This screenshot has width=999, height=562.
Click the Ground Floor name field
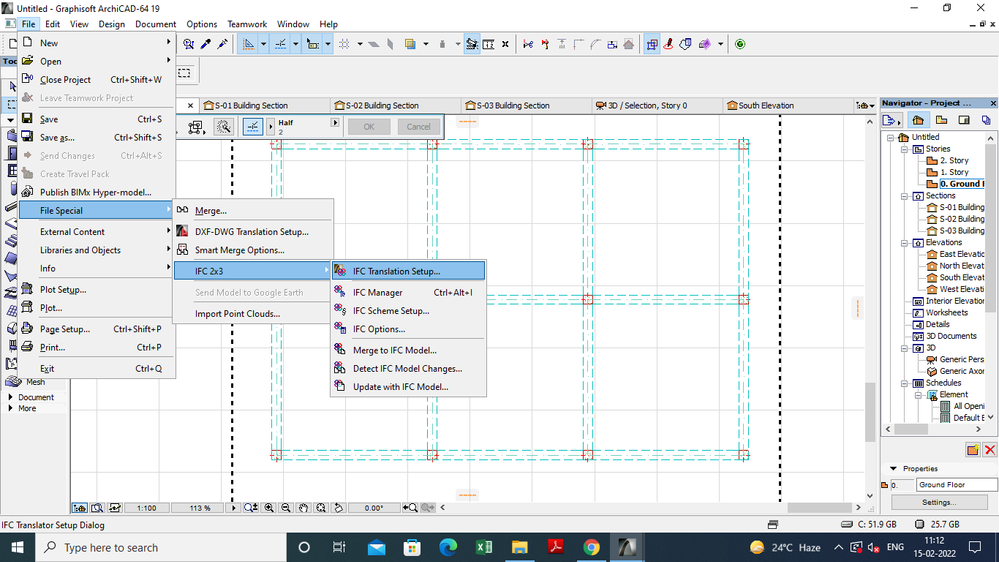[956, 485]
